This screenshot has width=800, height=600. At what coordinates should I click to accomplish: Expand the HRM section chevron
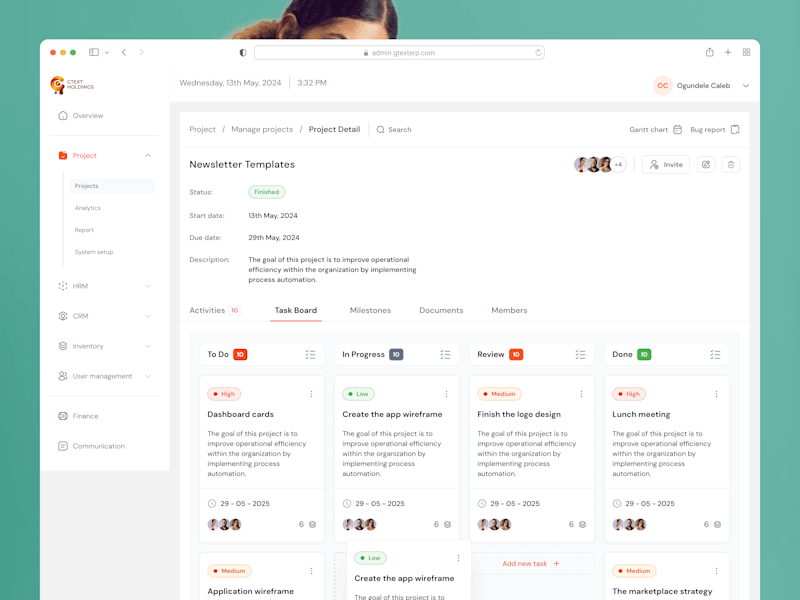click(x=148, y=286)
